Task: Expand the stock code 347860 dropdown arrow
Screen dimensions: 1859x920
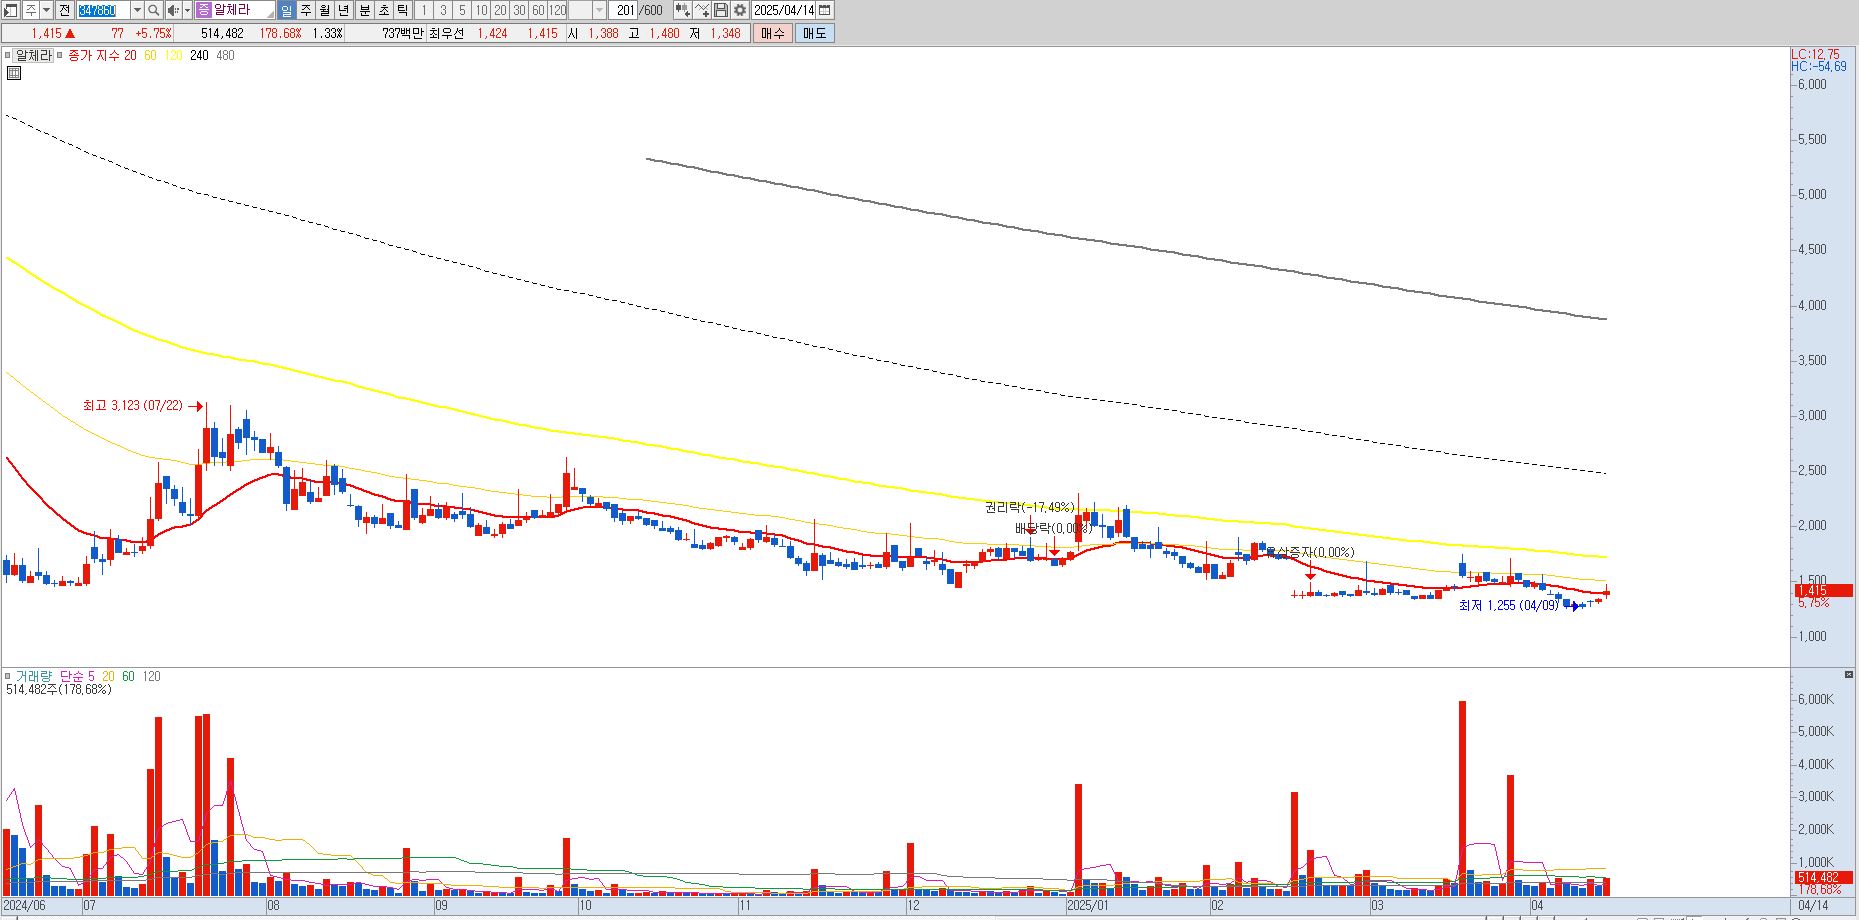Action: pos(137,10)
